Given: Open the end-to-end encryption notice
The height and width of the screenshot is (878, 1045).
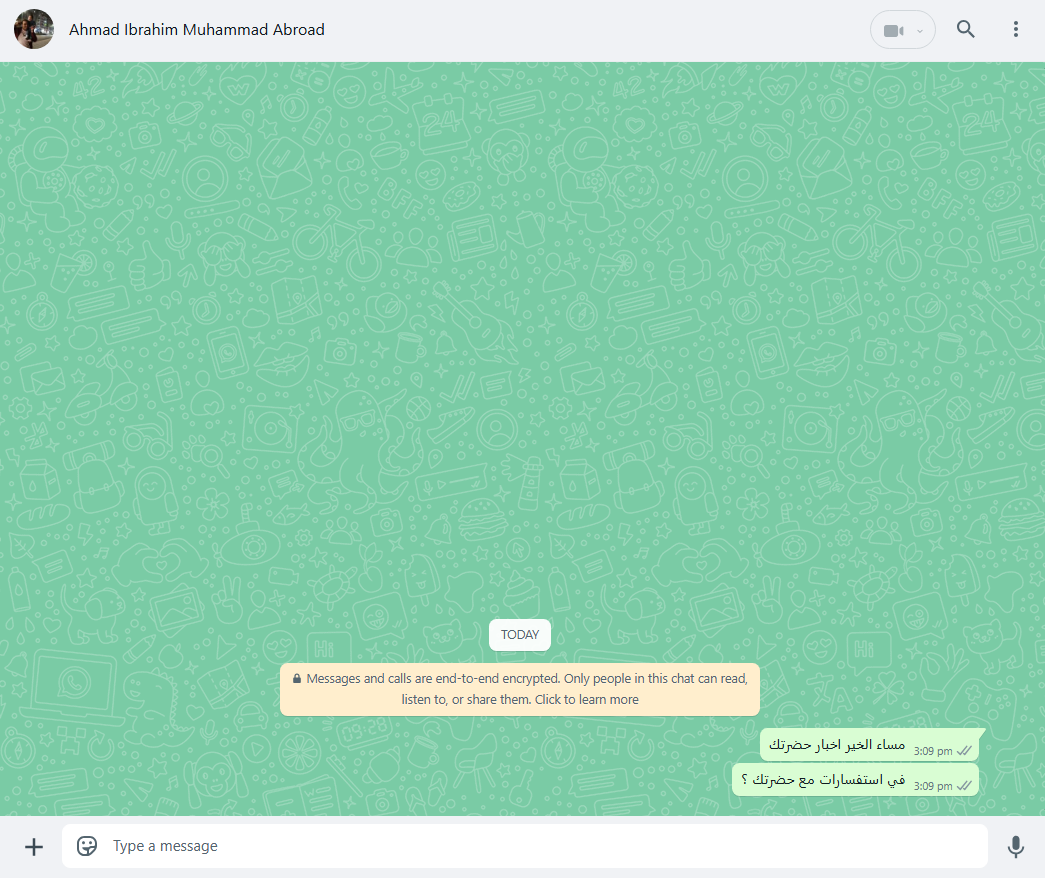Looking at the screenshot, I should [x=520, y=689].
